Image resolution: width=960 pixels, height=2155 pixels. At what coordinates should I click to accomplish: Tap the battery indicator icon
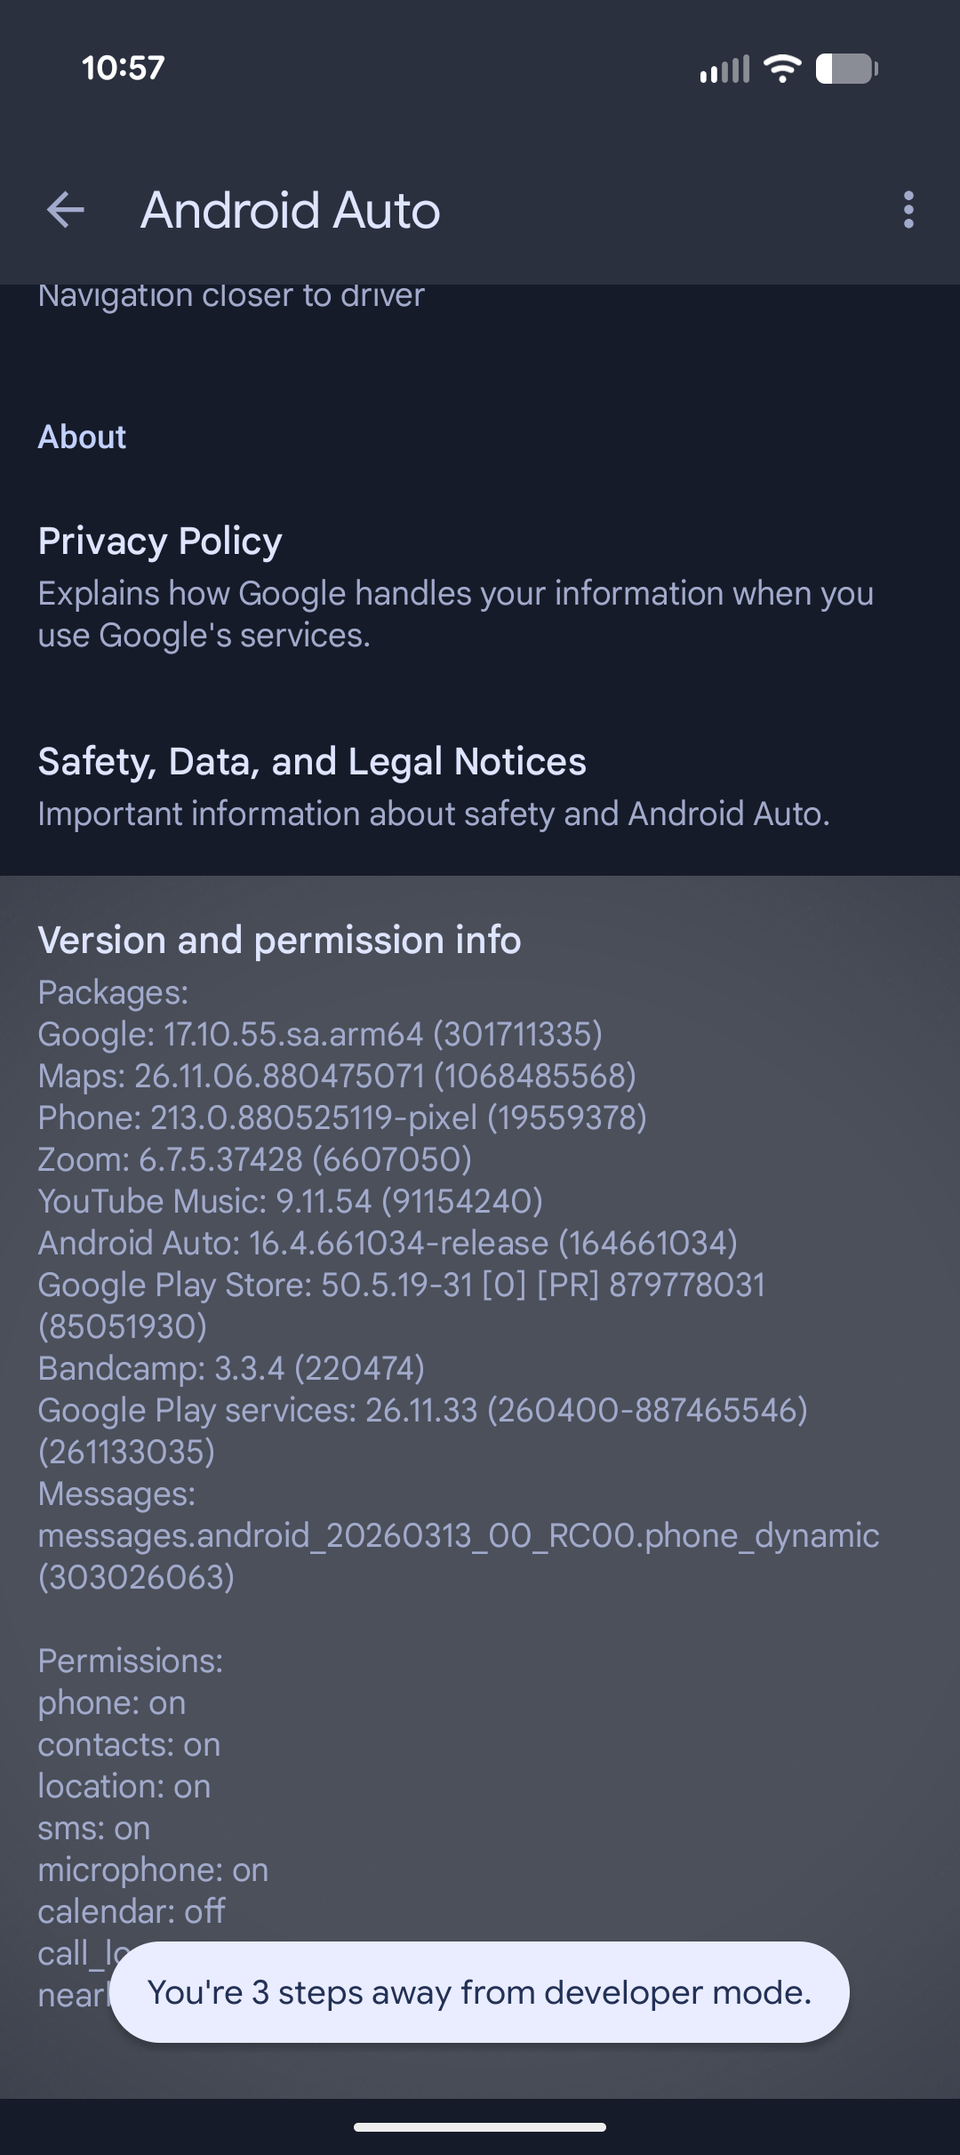[x=847, y=68]
